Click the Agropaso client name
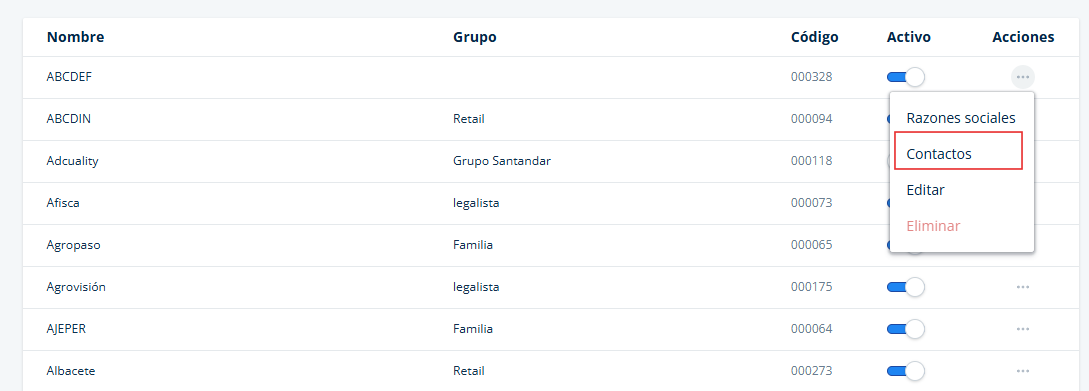The width and height of the screenshot is (1089, 391). [x=74, y=244]
